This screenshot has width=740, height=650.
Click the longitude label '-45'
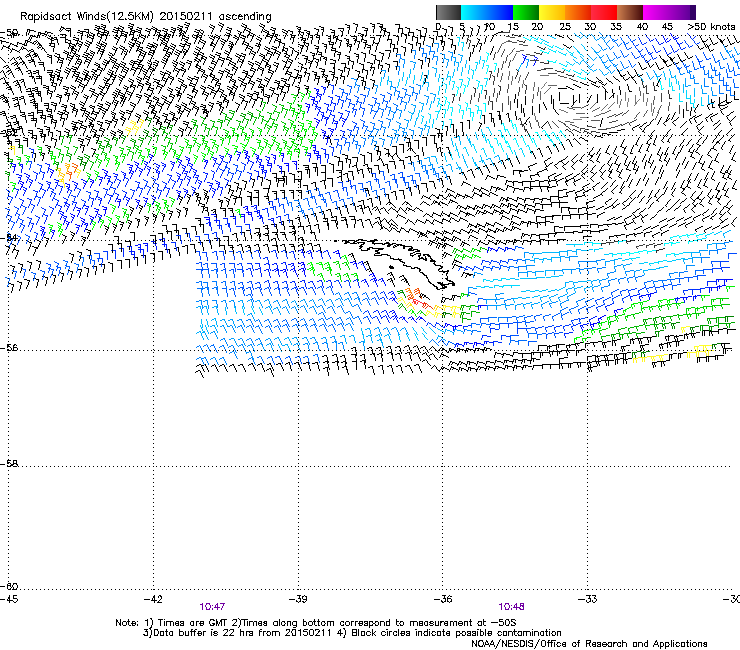tap(8, 599)
